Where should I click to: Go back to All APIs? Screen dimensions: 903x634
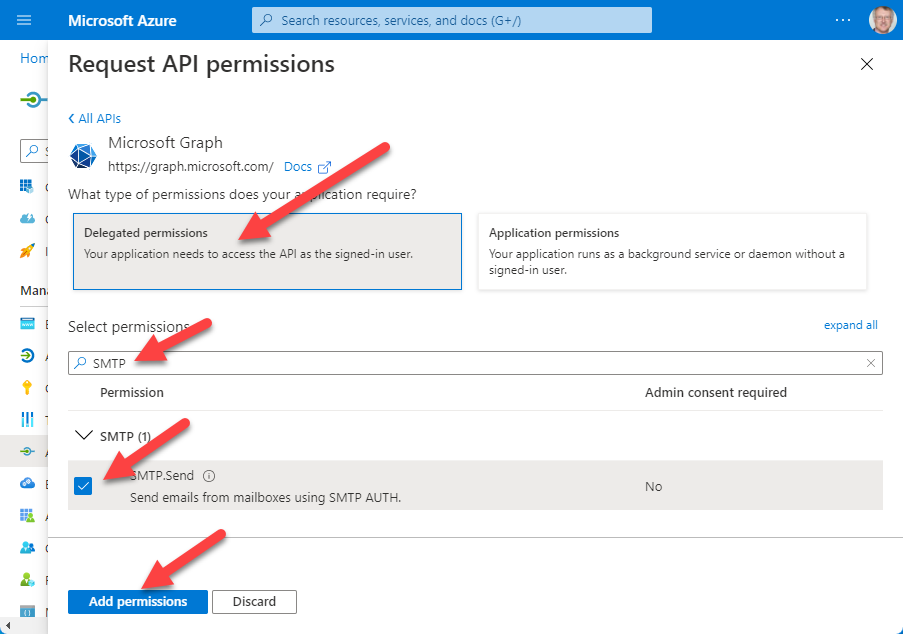coord(95,118)
